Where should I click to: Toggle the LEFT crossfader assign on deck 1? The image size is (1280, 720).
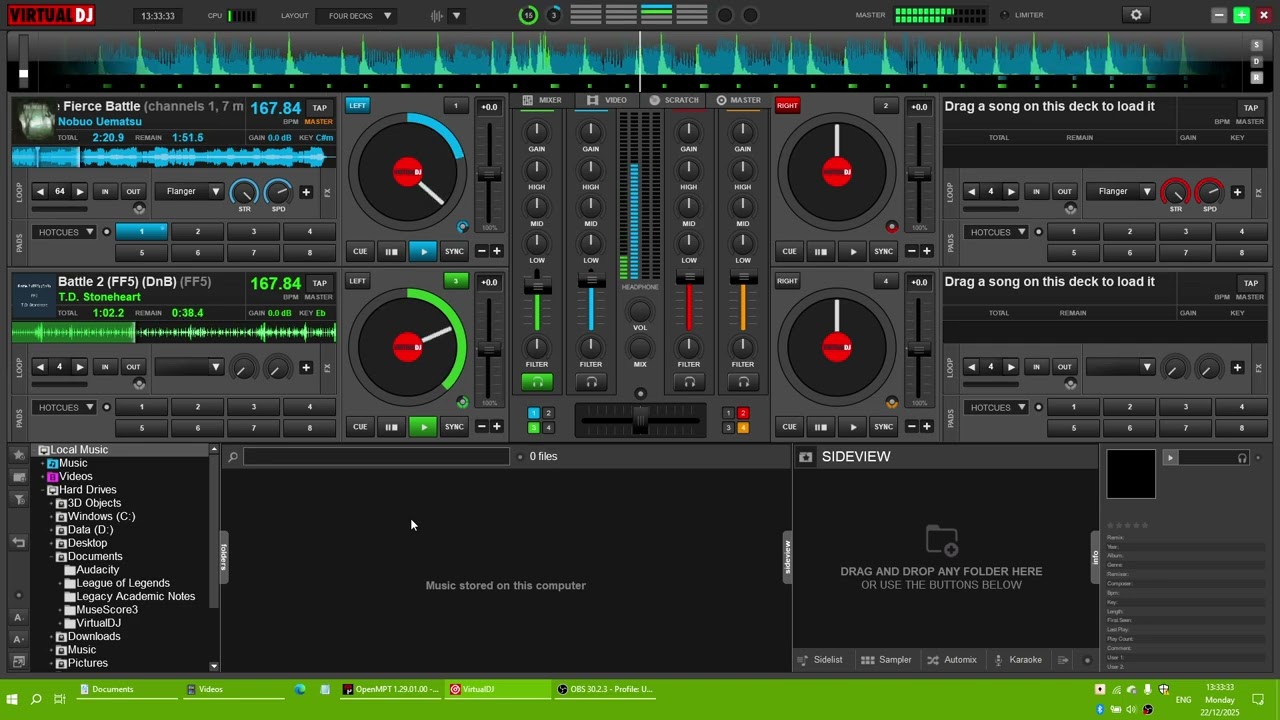click(x=357, y=105)
